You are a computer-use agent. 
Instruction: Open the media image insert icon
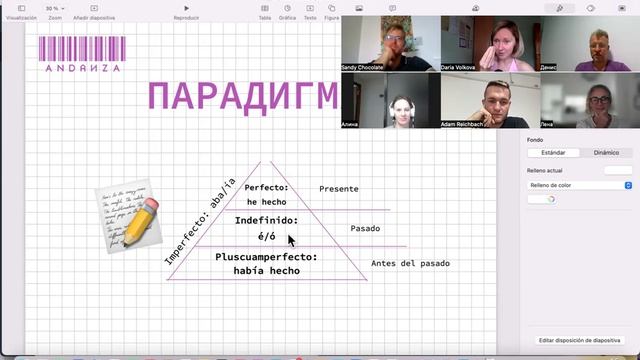pos(359,9)
